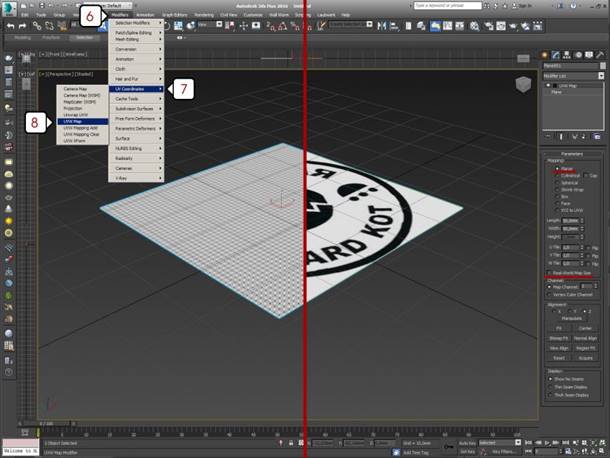Screen dimensions: 610x458
Task: Click the Center alignment button
Action: (585, 328)
